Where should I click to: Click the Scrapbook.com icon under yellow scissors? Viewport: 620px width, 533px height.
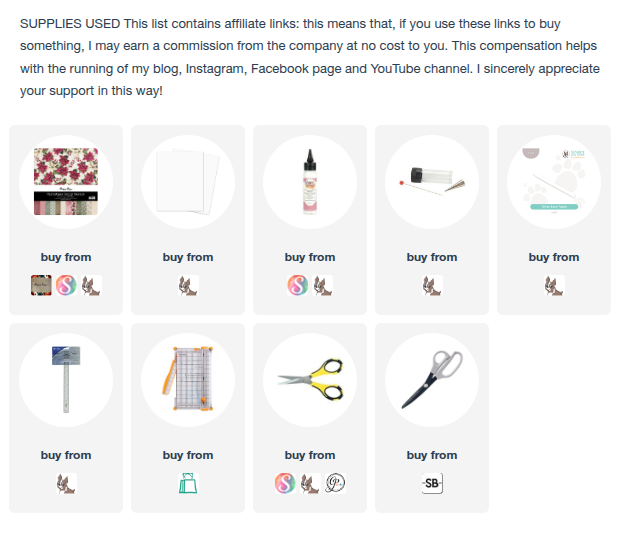click(x=286, y=484)
